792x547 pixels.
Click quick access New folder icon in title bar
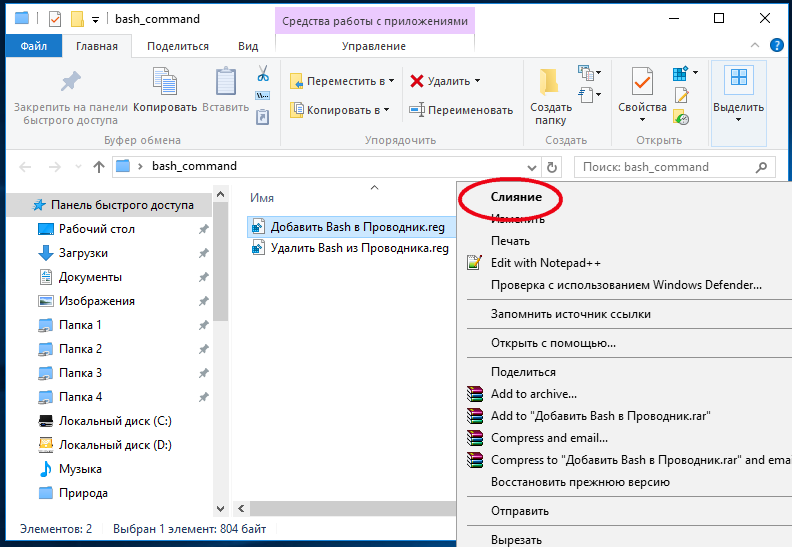[77, 19]
